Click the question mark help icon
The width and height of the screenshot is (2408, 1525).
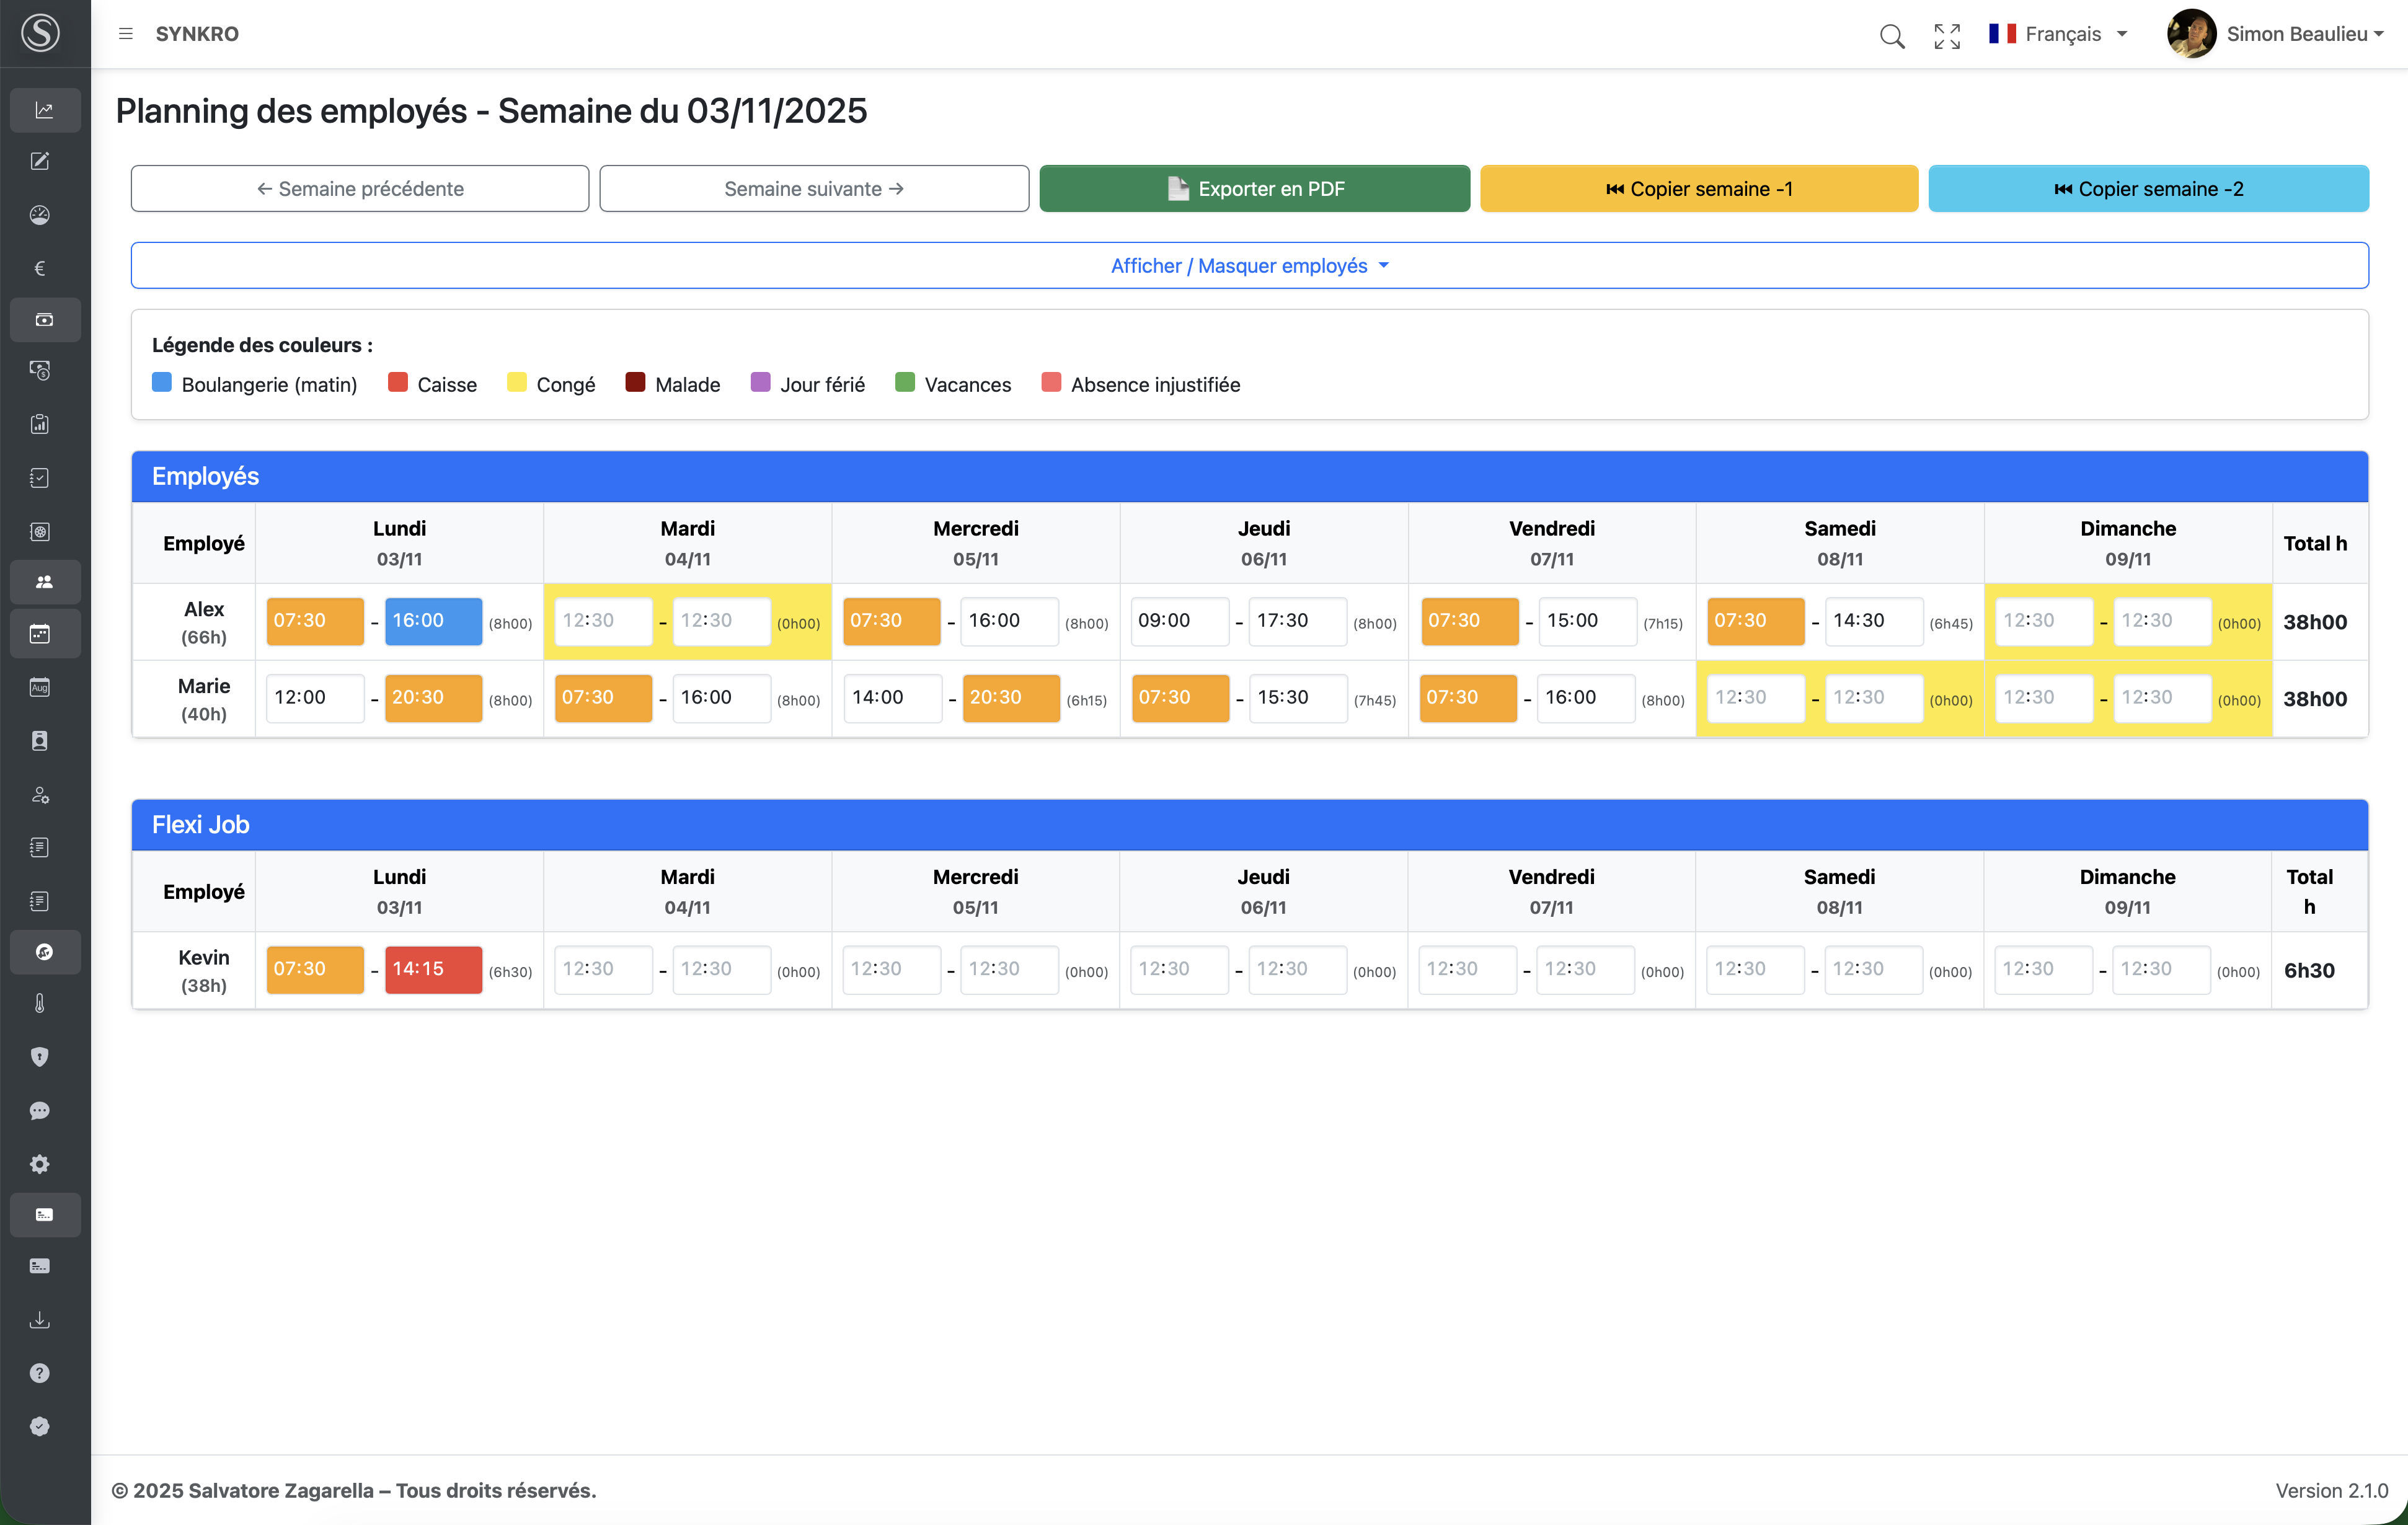40,1373
